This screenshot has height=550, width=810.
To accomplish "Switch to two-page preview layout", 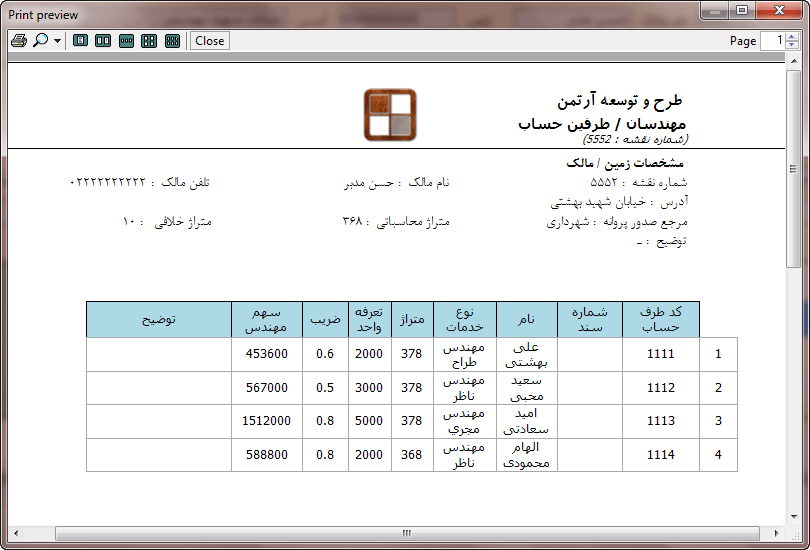I will (x=103, y=41).
